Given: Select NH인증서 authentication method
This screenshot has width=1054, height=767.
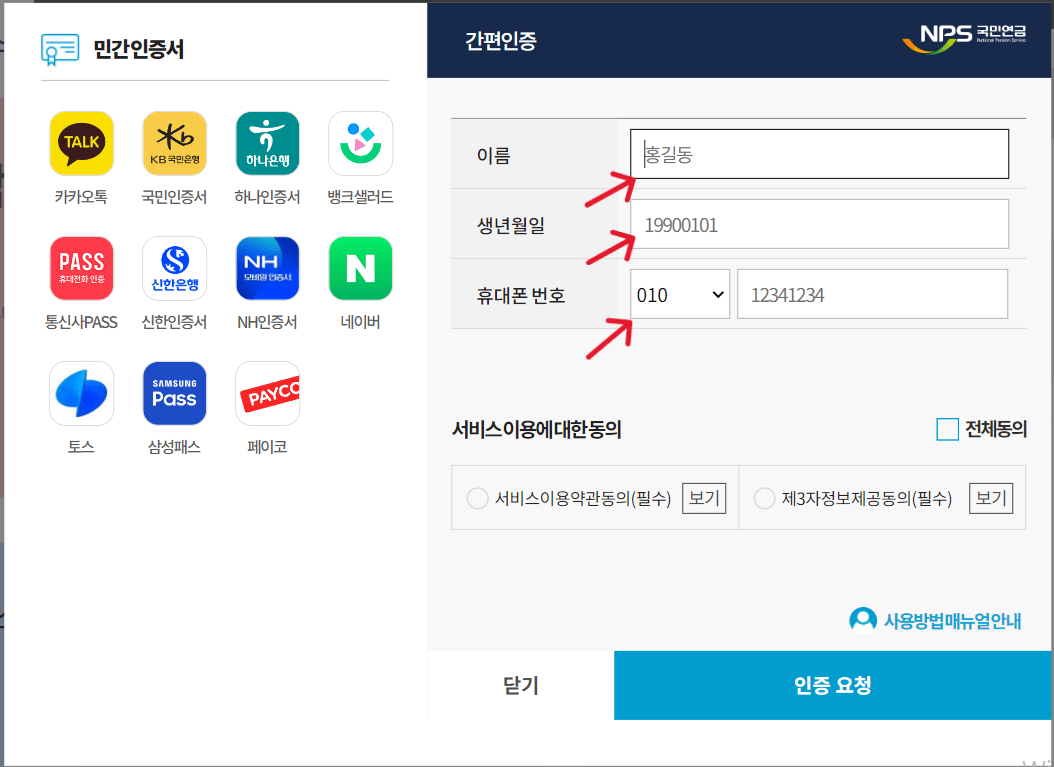Looking at the screenshot, I should (x=267, y=268).
